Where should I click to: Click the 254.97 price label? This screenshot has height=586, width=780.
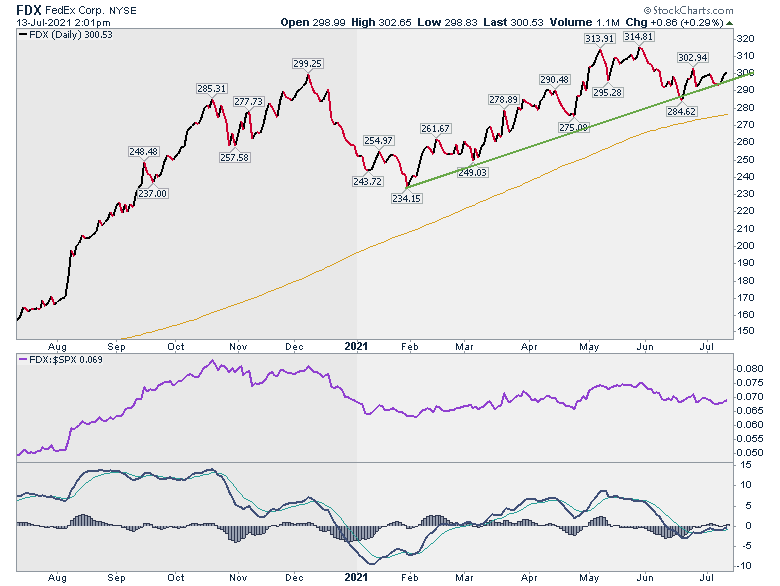click(379, 141)
